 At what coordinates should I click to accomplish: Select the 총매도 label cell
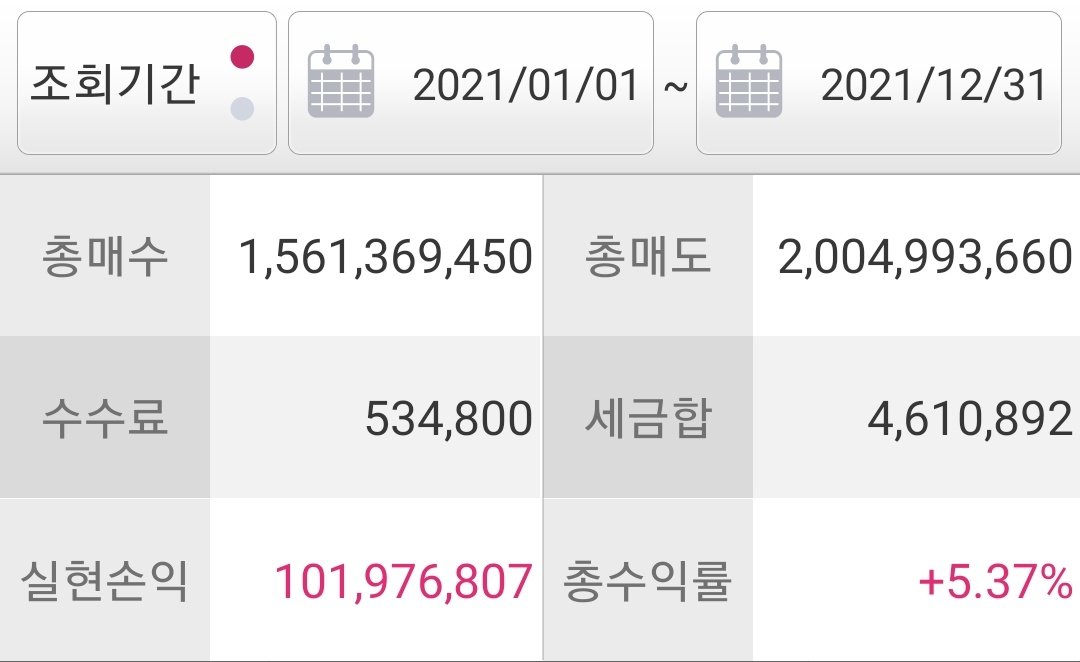coord(648,256)
